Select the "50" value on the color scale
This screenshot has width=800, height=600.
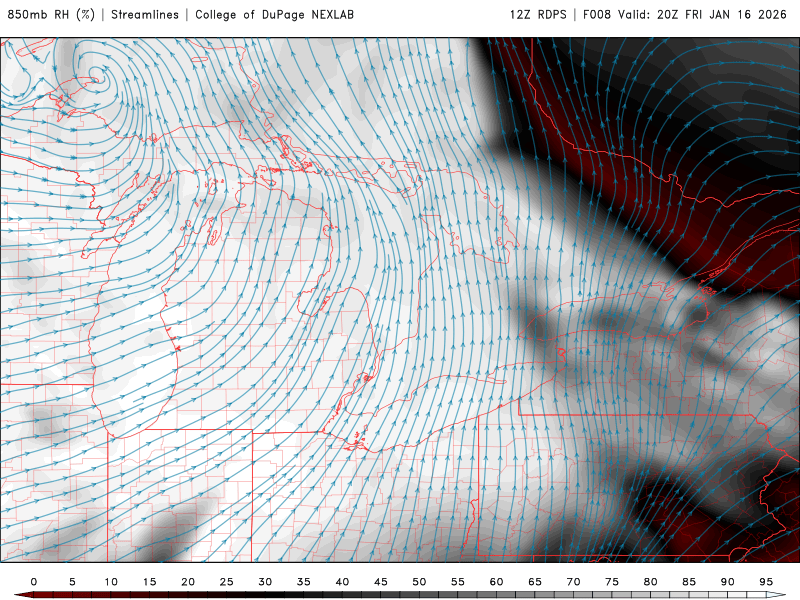[x=419, y=582]
